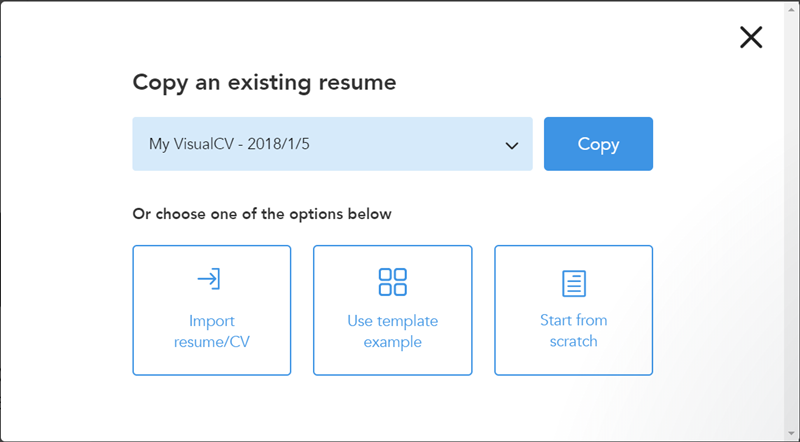Click the word 'scratch' in the last card
800x442 pixels.
tap(573, 341)
